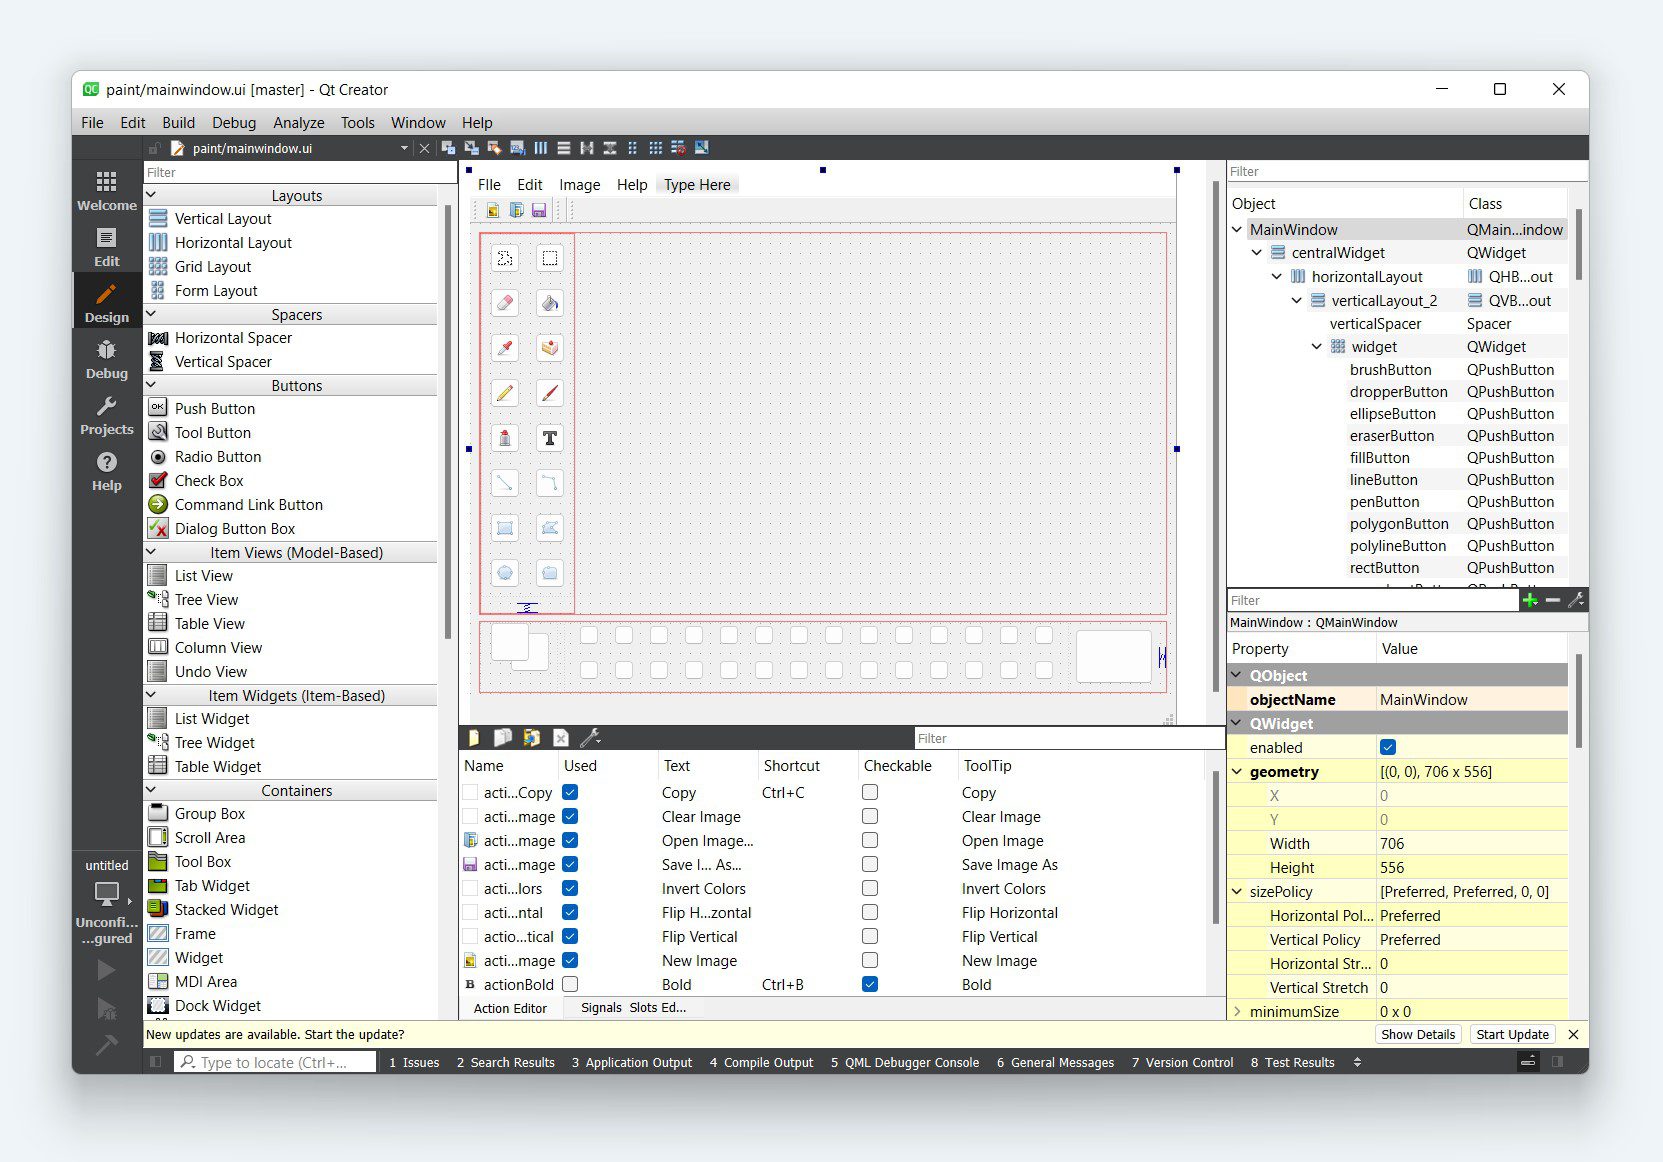Collapse the centralWidget tree node
Screen dimensions: 1663x1162
tap(1257, 253)
